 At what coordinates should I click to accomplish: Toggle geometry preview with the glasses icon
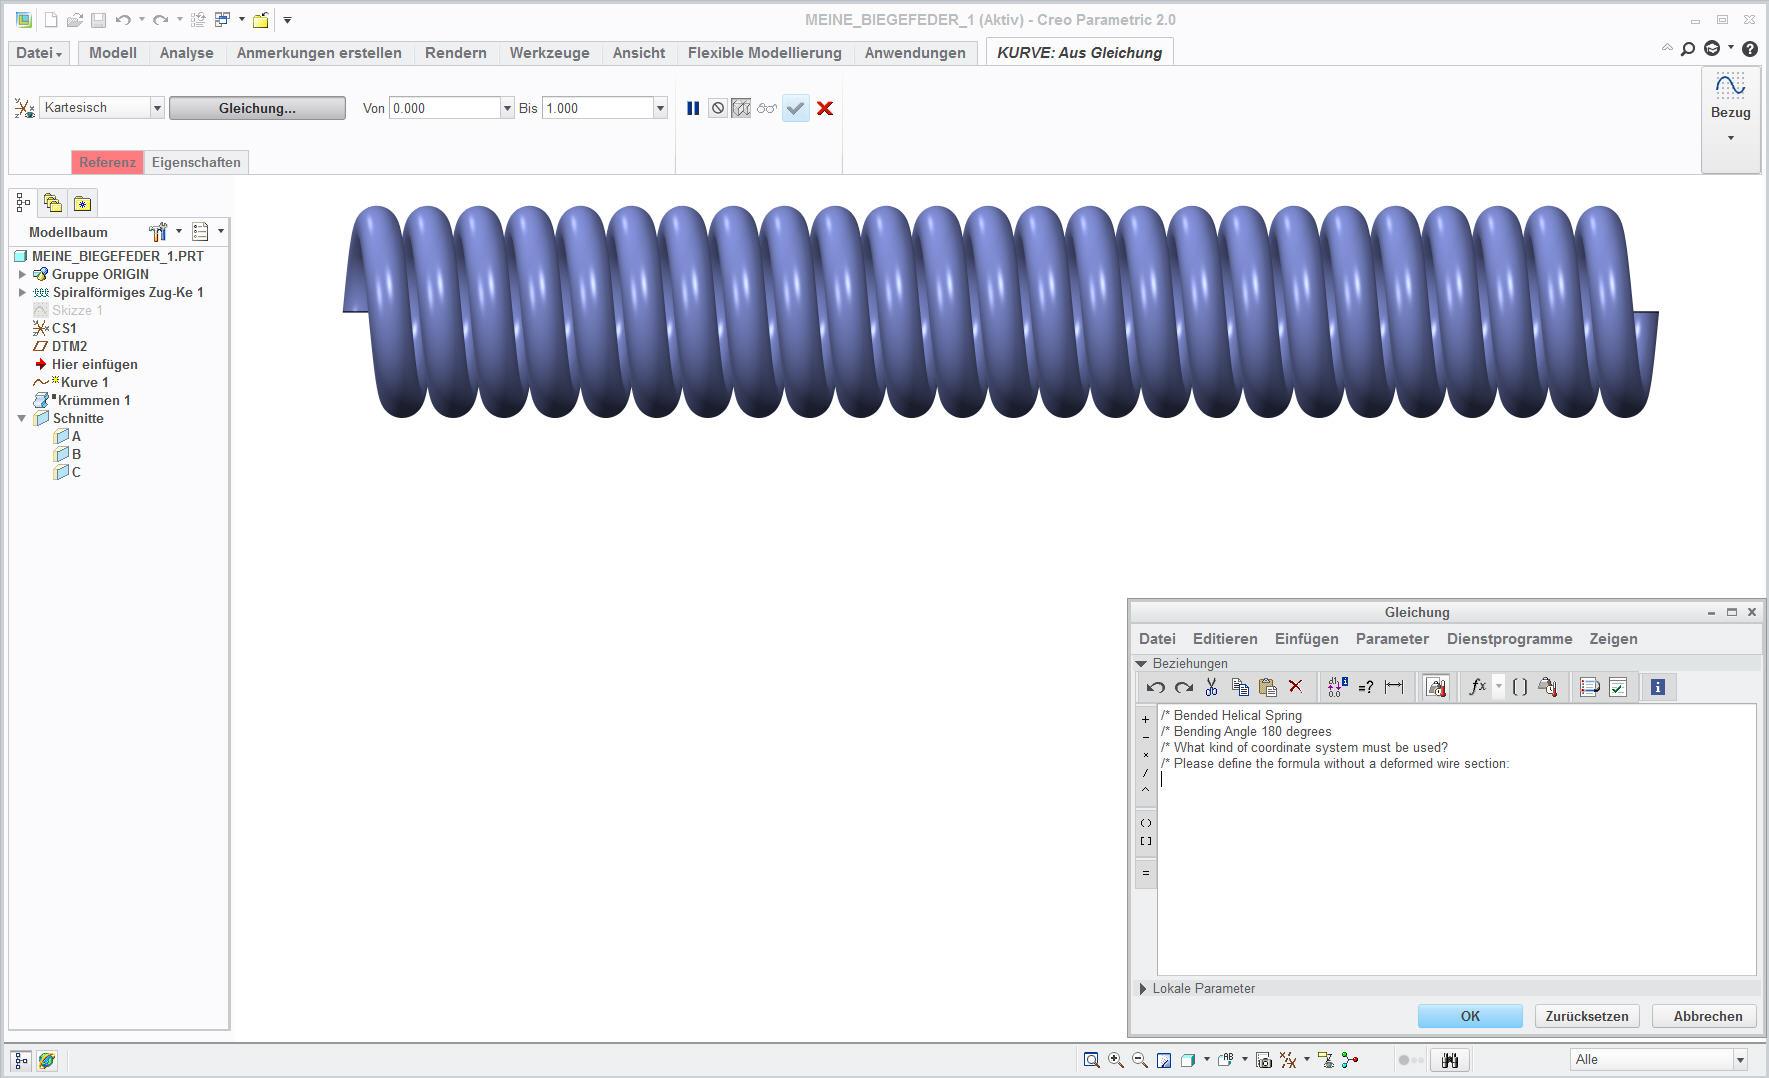766,108
